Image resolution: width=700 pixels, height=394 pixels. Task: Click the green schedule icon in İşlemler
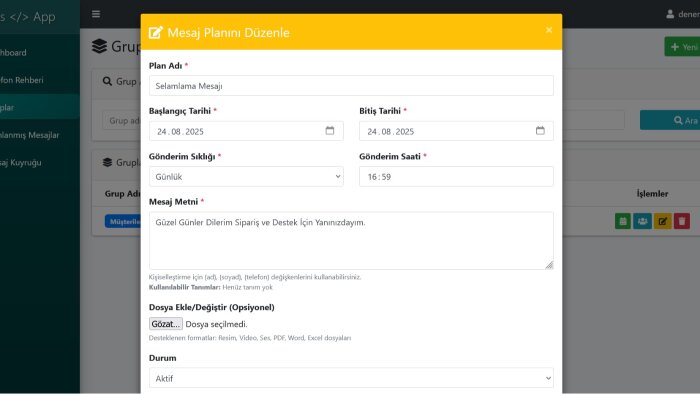pyautogui.click(x=623, y=221)
